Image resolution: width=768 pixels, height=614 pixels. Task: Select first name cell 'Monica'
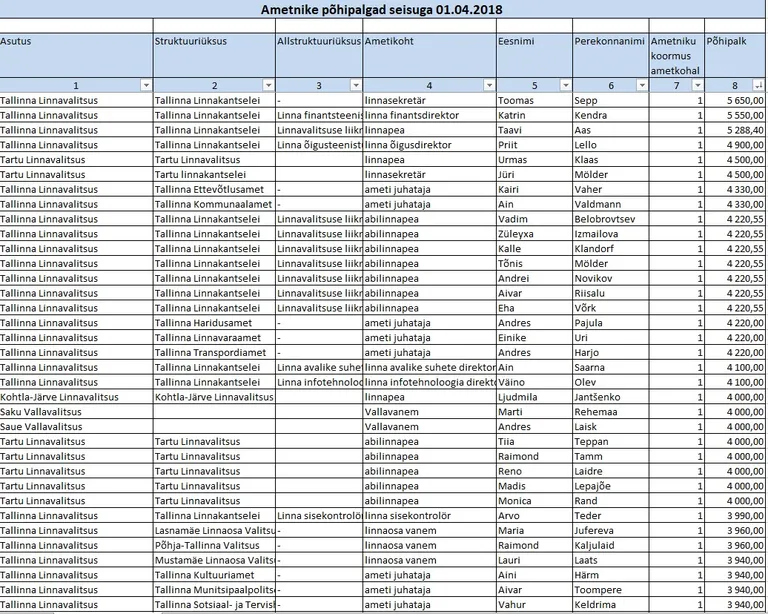pyautogui.click(x=534, y=501)
